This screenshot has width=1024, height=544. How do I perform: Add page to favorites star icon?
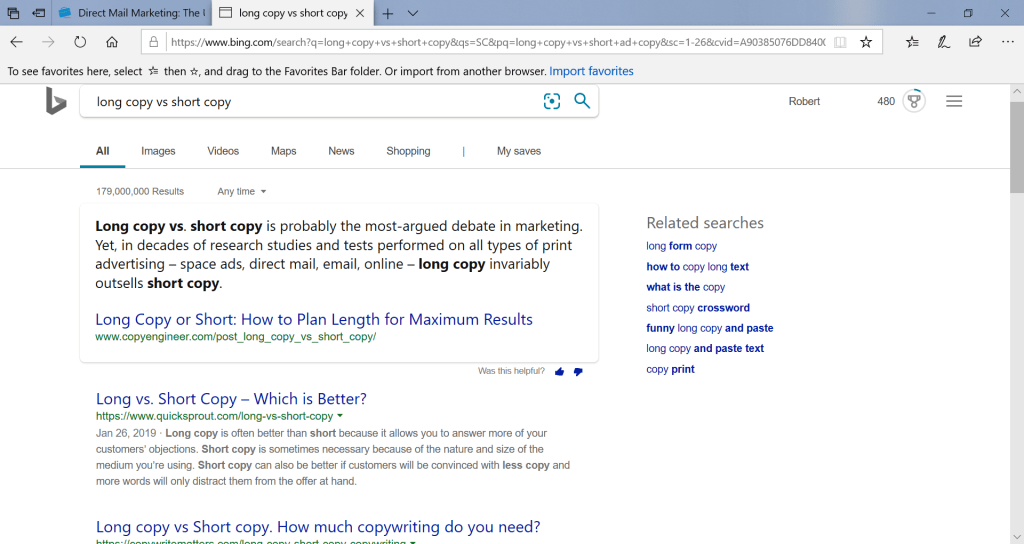pyautogui.click(x=866, y=42)
